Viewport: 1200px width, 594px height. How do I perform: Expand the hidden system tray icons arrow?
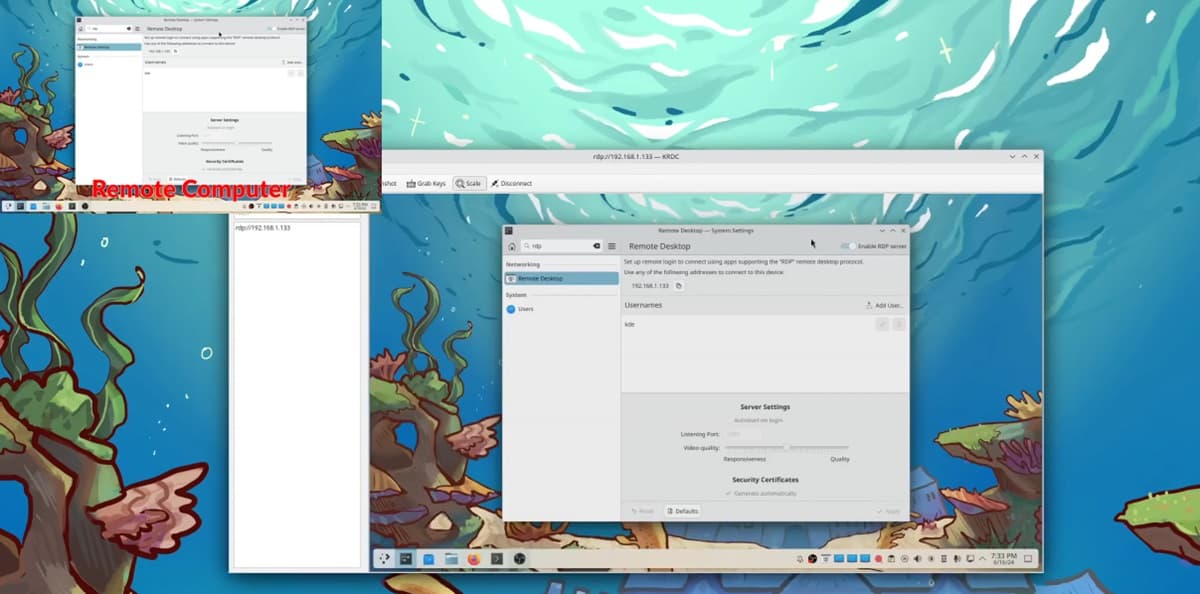click(x=982, y=558)
